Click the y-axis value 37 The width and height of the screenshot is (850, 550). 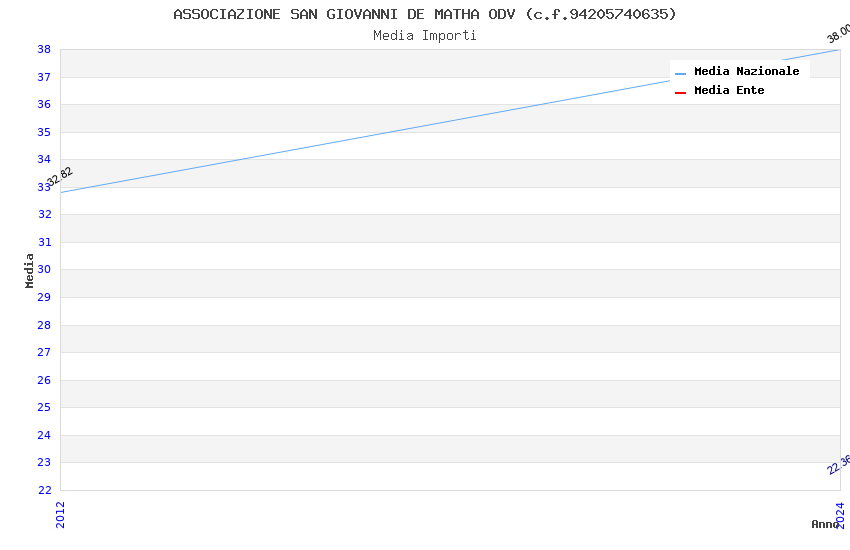click(44, 77)
